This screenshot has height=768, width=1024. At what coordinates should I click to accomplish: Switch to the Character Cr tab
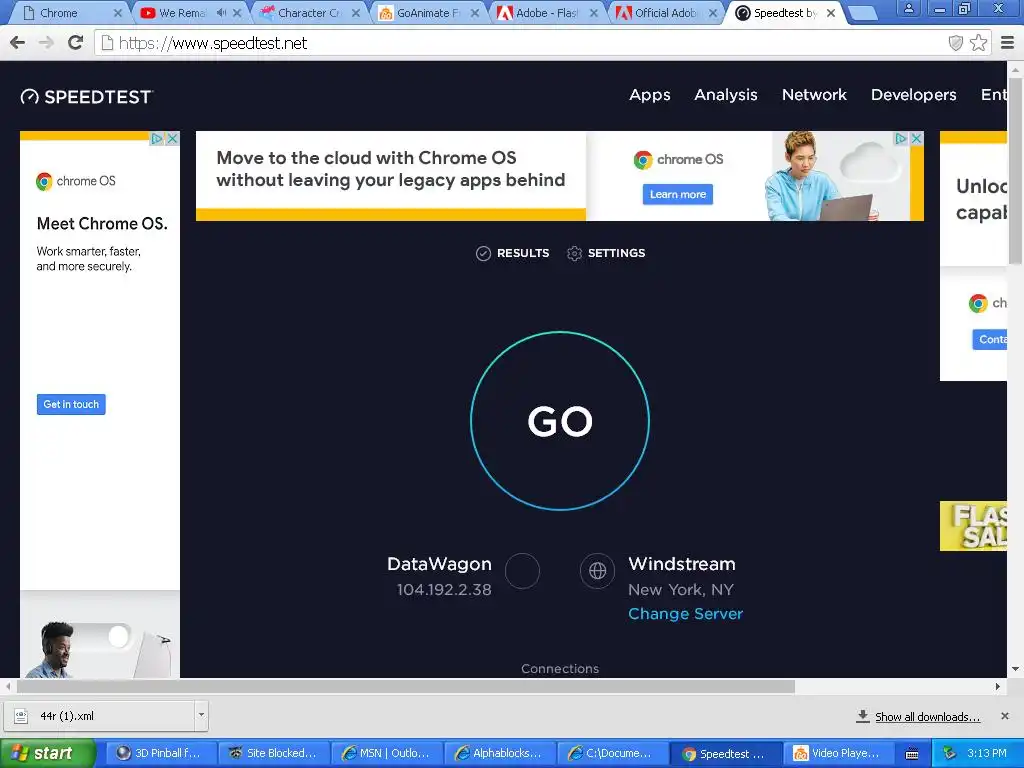point(308,13)
